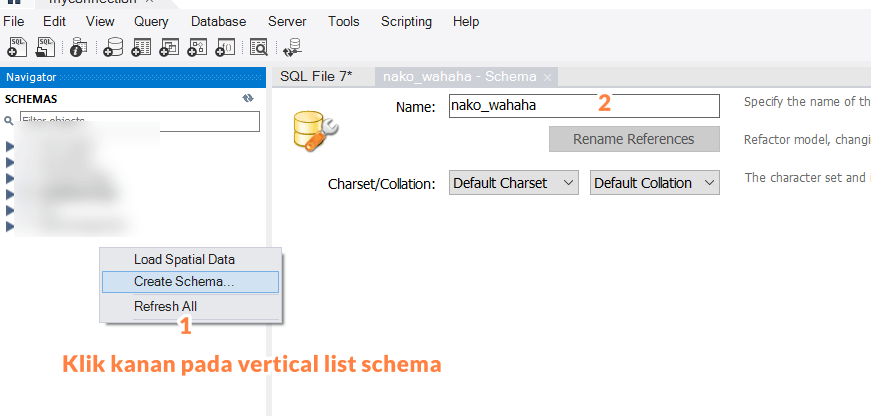Open the Database menu

(218, 21)
